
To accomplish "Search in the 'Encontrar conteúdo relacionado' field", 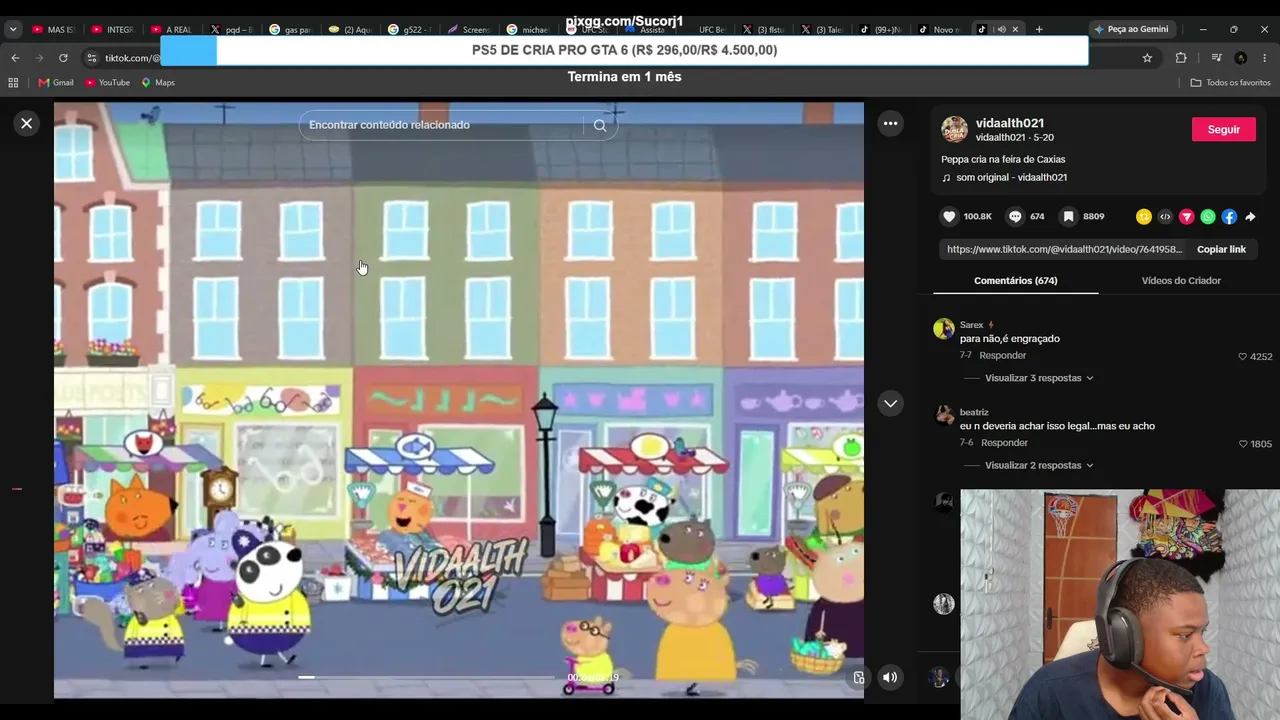I will pyautogui.click(x=442, y=125).
